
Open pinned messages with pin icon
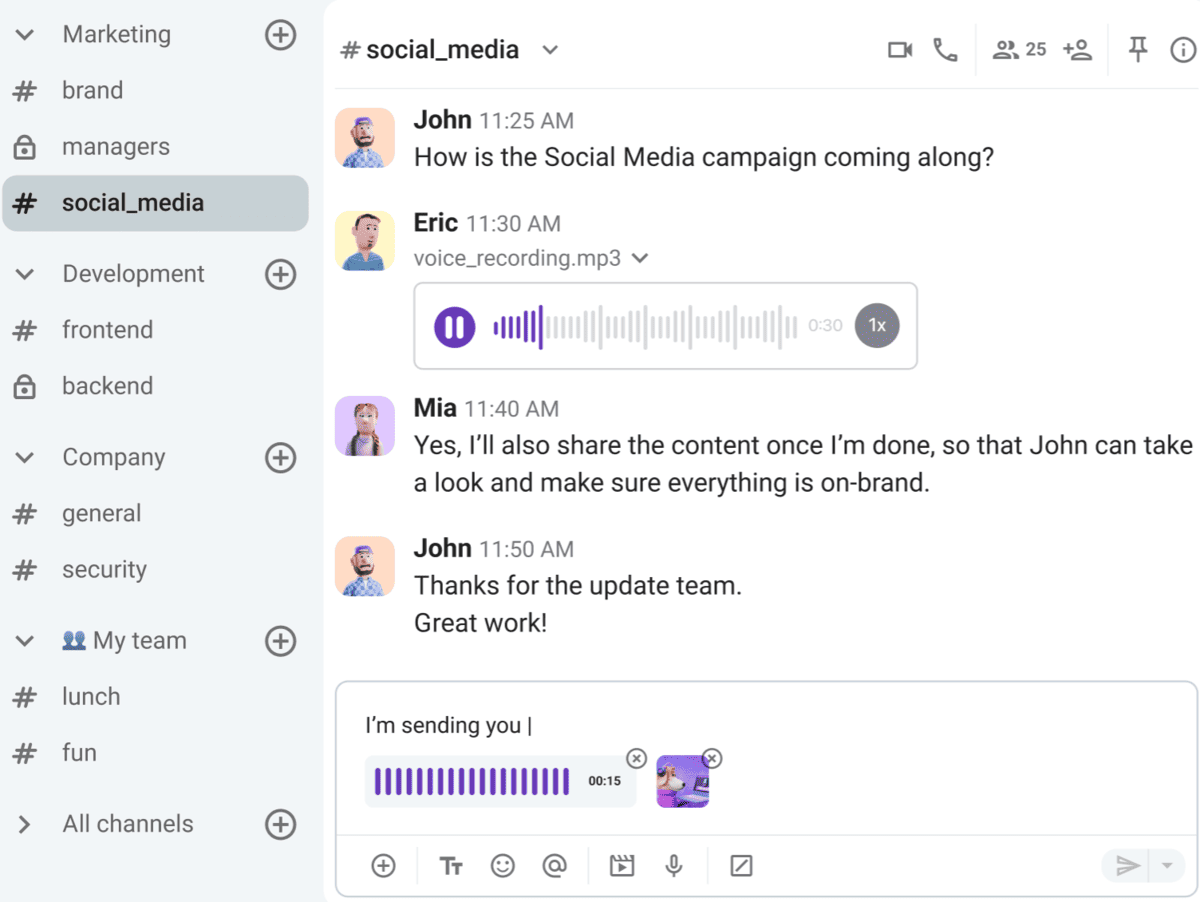1138,50
